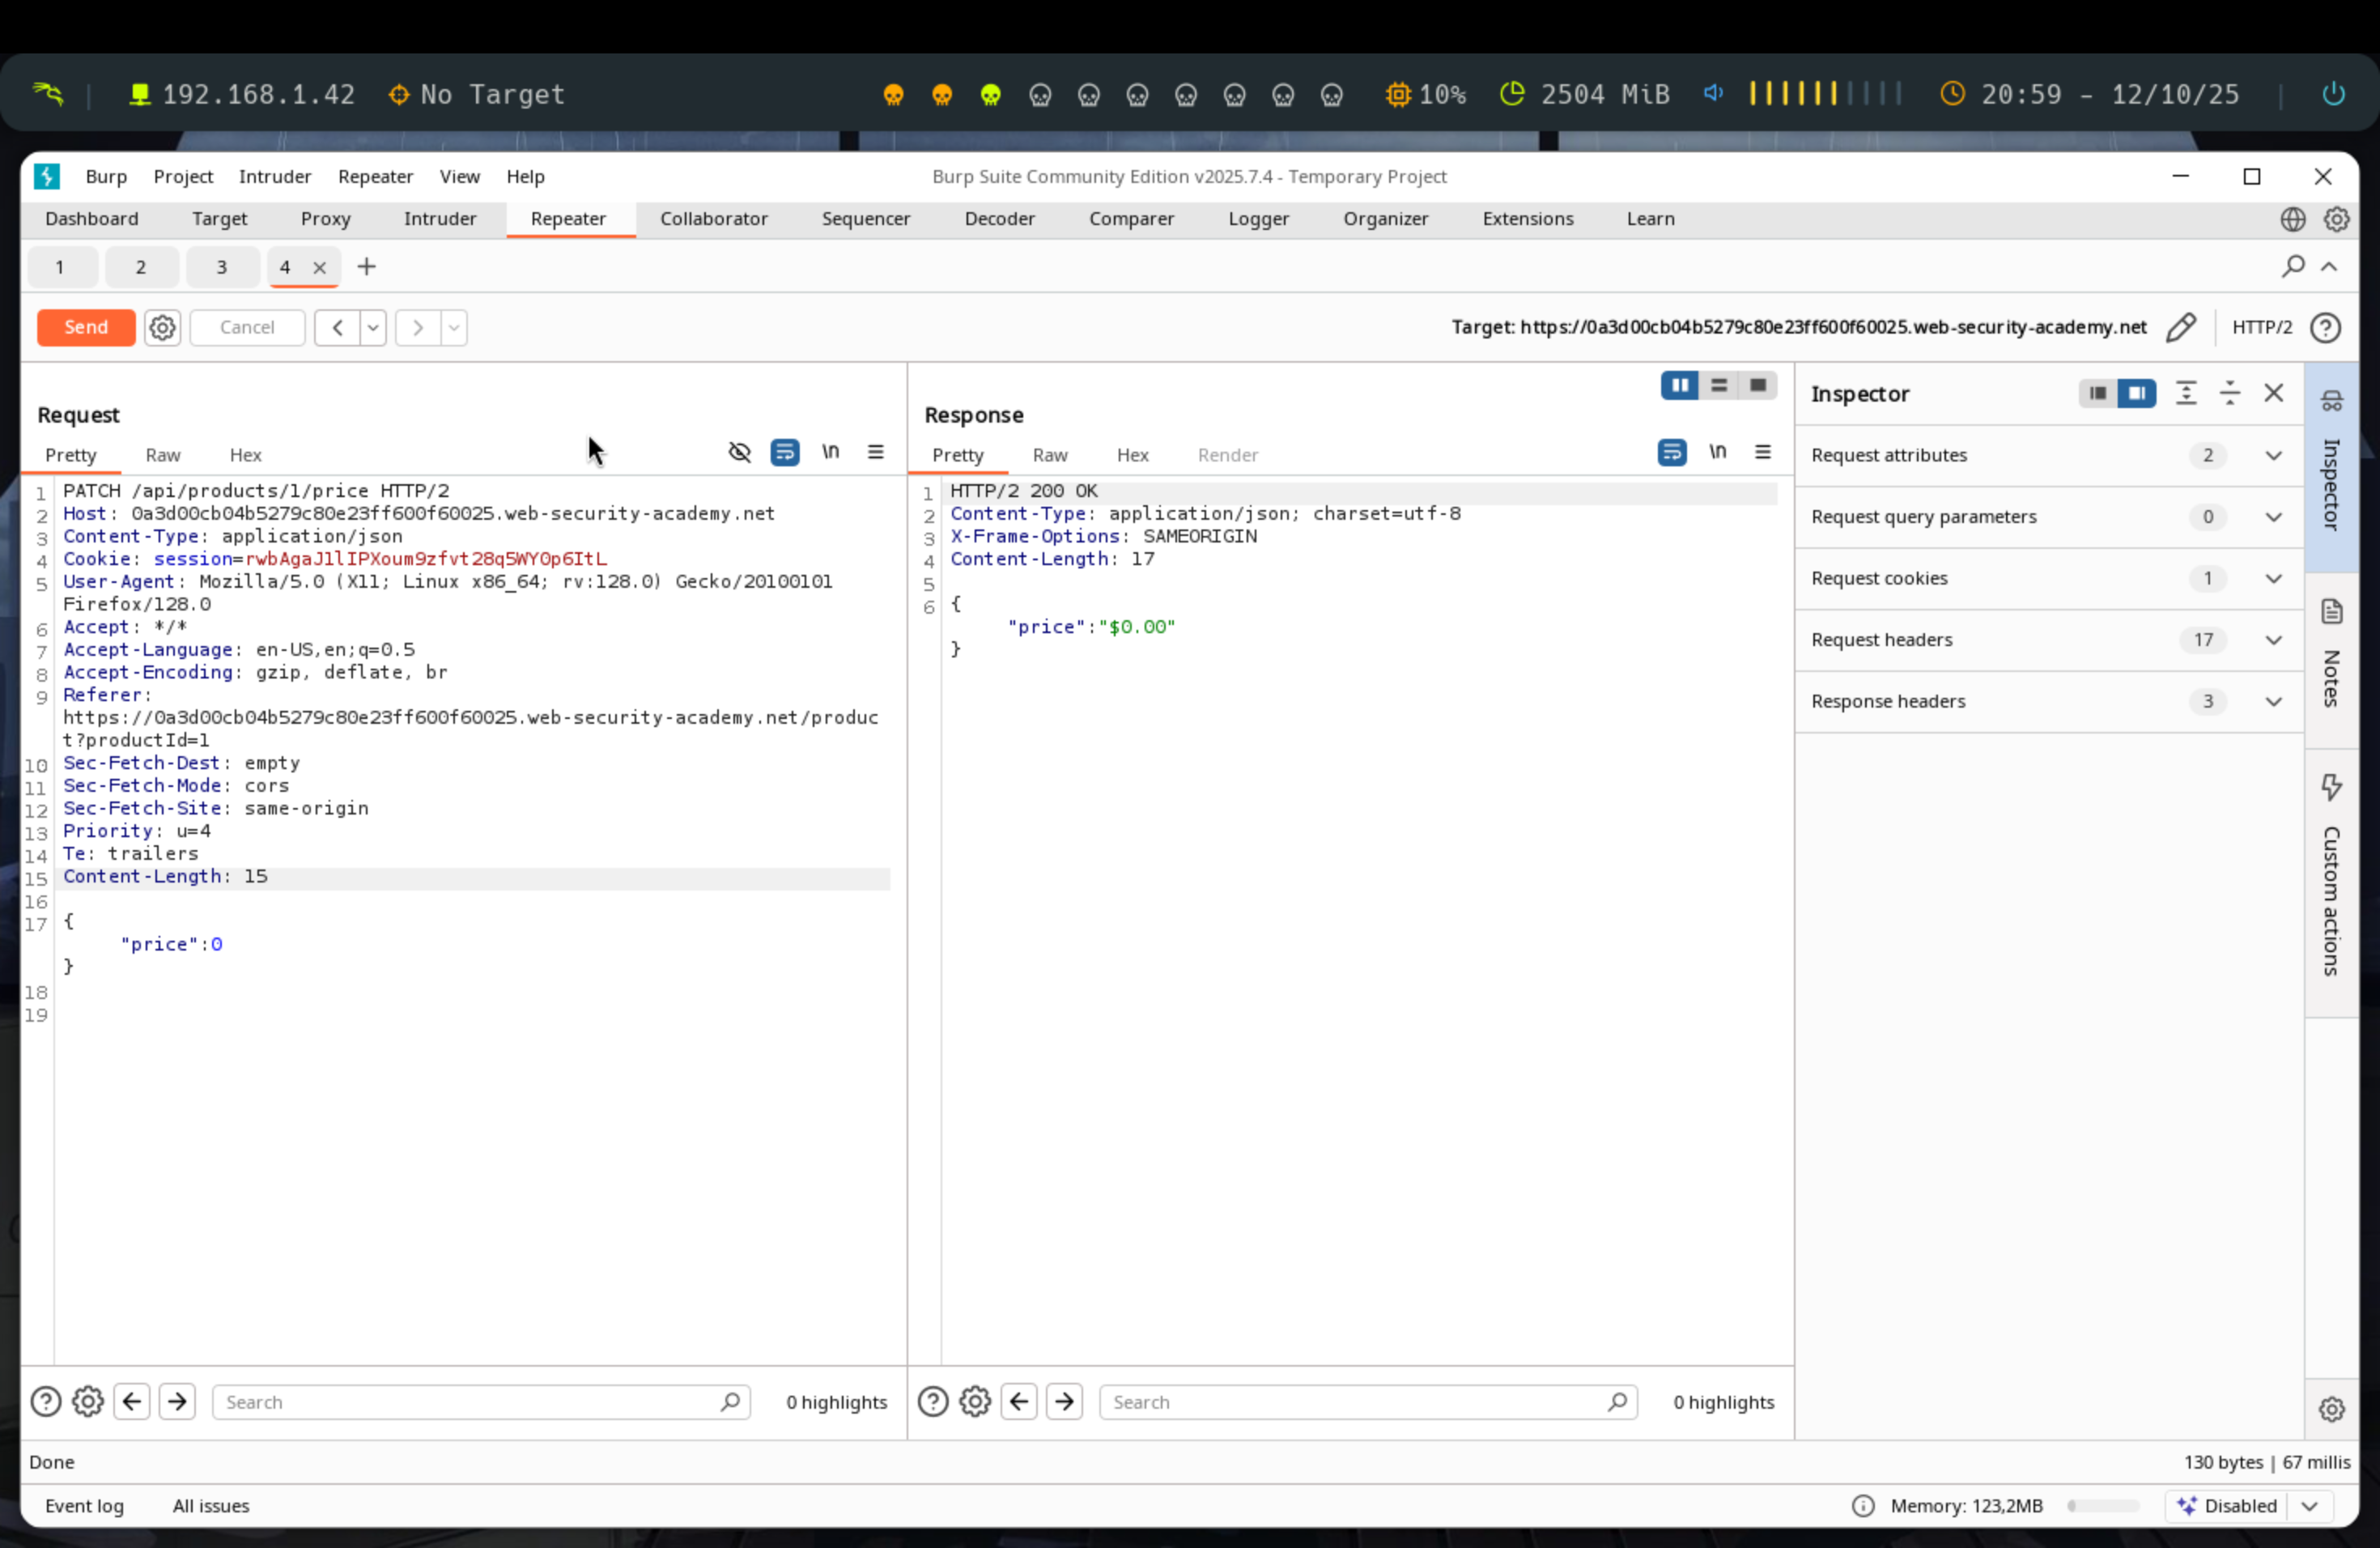Open Repeater send settings gear icon
Screen dimensions: 2380x1548
point(162,327)
